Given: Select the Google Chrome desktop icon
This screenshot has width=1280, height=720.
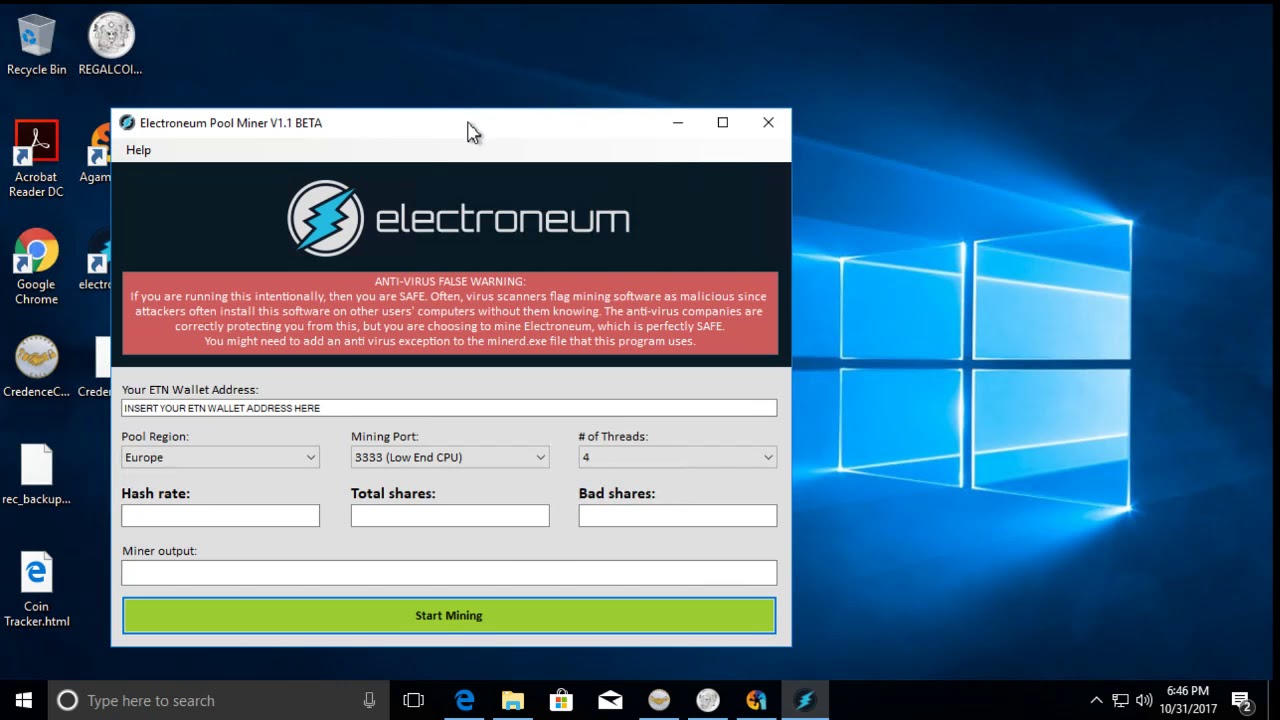Looking at the screenshot, I should (x=36, y=267).
